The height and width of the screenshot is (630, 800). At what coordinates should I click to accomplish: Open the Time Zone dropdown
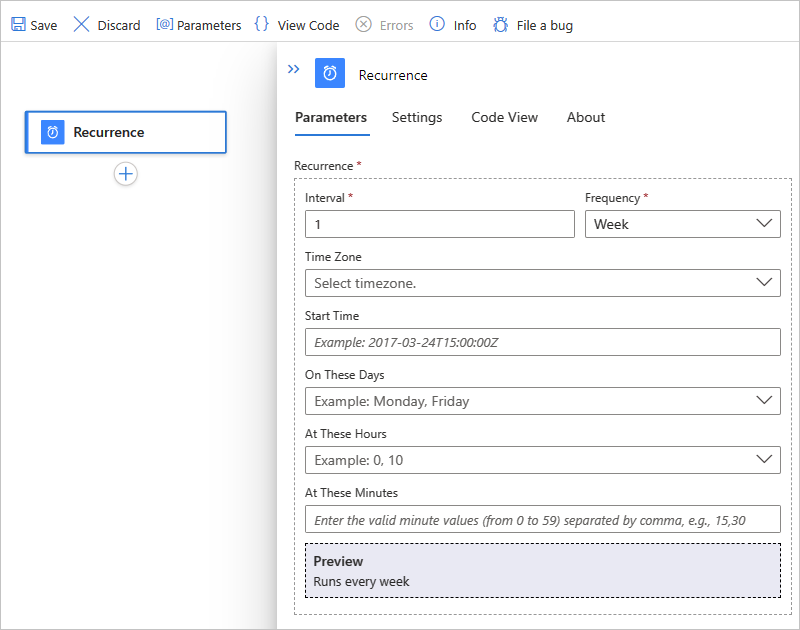pos(542,283)
